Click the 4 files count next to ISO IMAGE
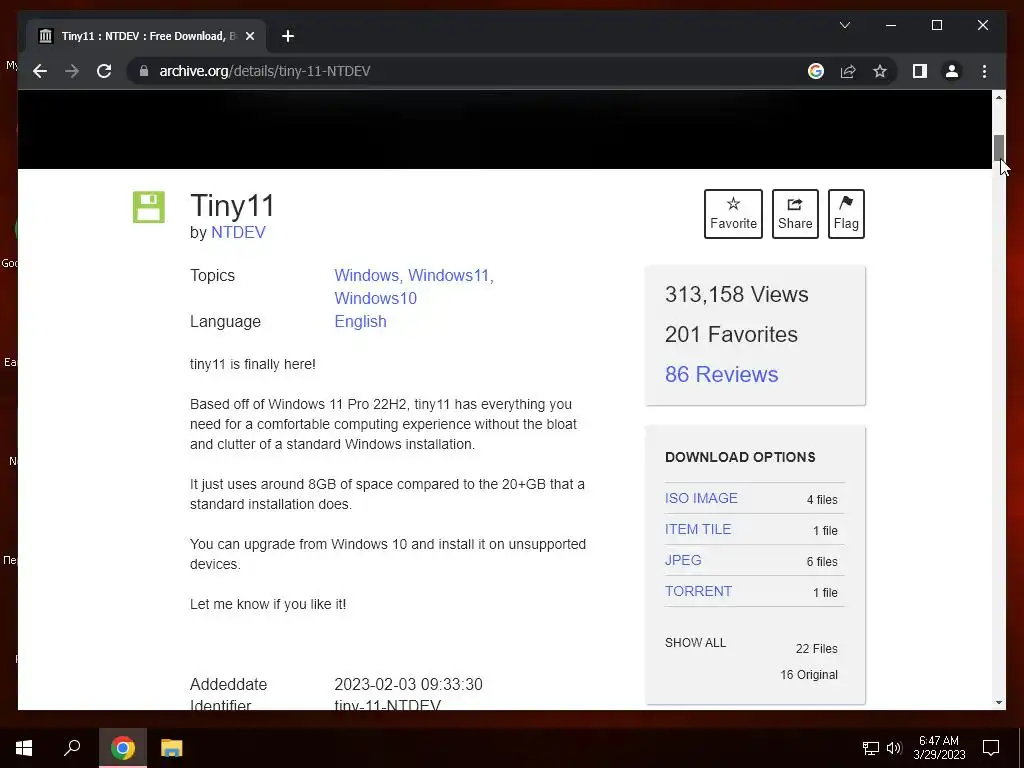 click(822, 500)
